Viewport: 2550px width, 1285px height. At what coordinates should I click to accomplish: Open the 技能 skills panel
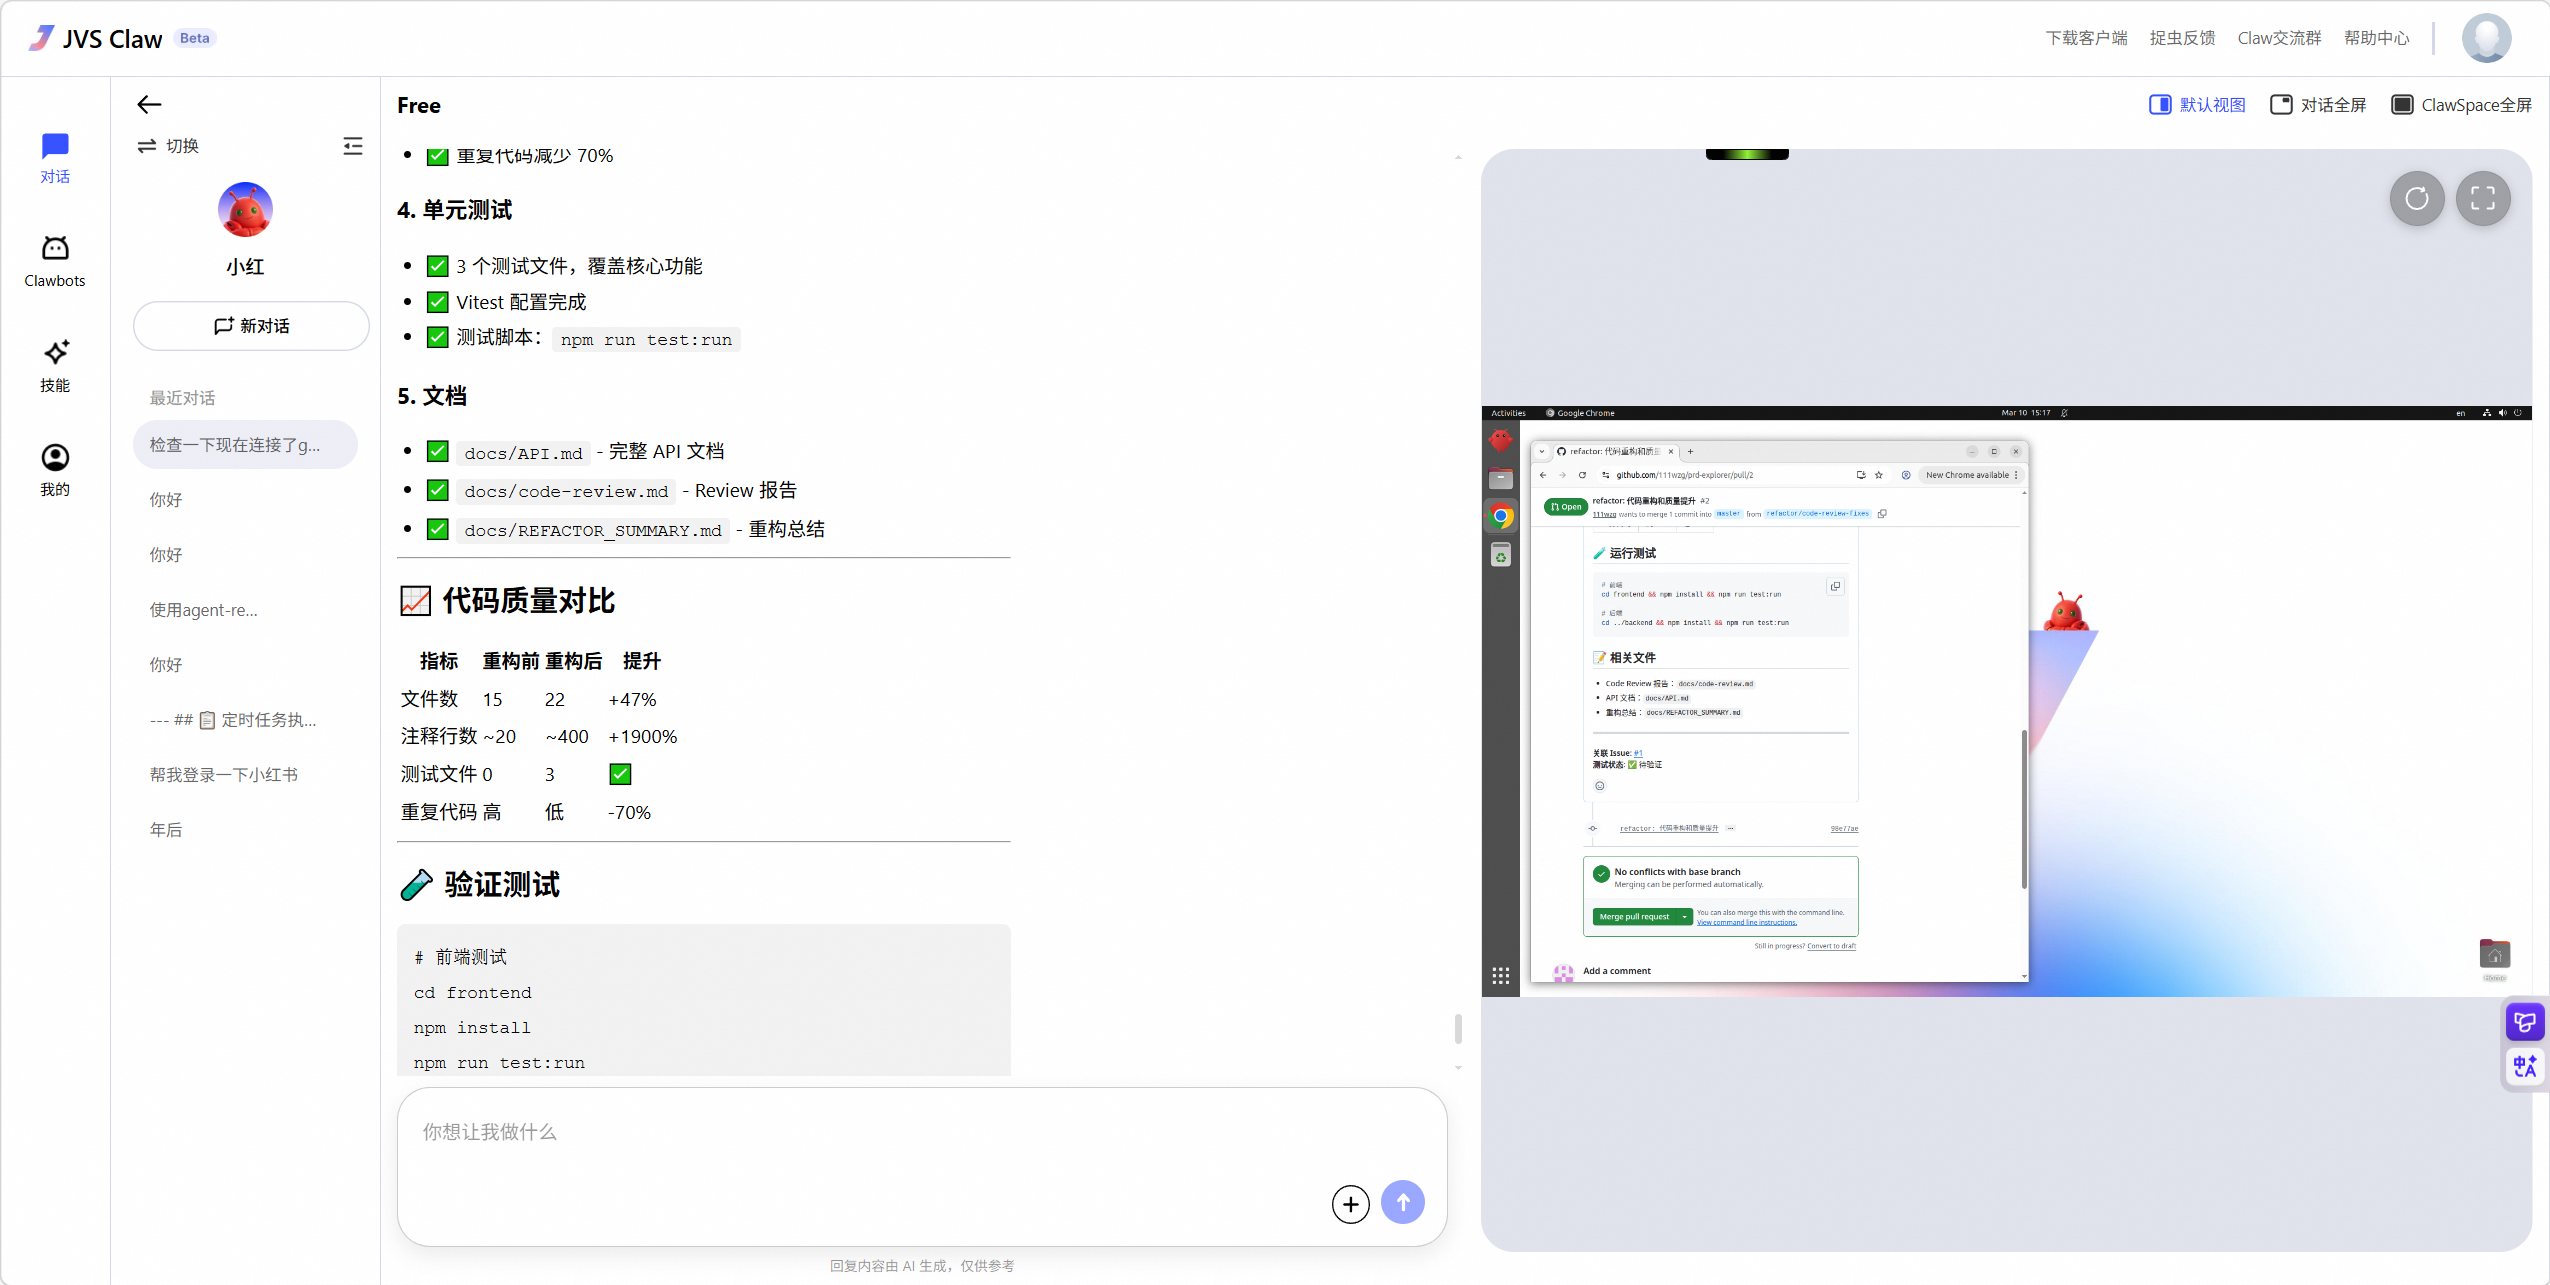coord(55,365)
